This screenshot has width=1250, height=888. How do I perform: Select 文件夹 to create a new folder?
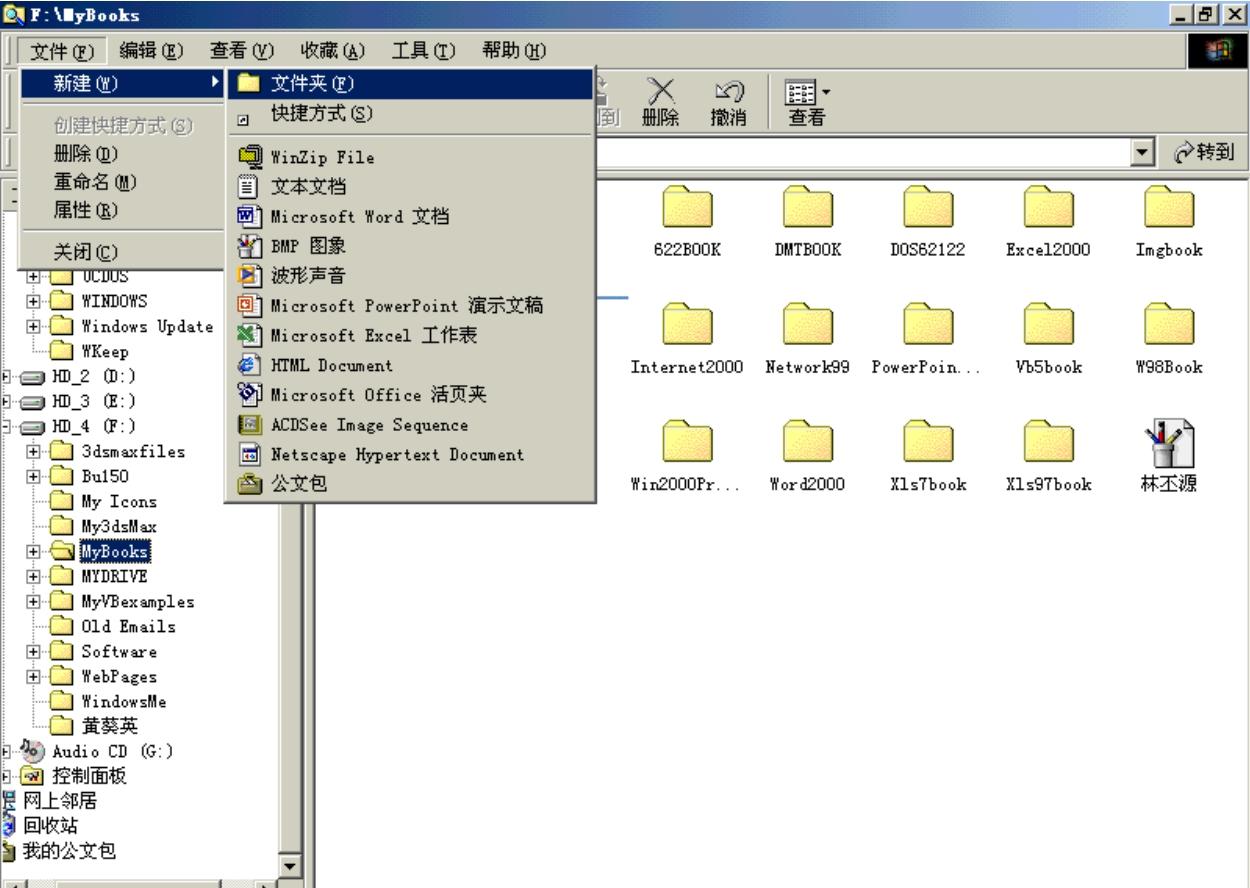point(410,83)
